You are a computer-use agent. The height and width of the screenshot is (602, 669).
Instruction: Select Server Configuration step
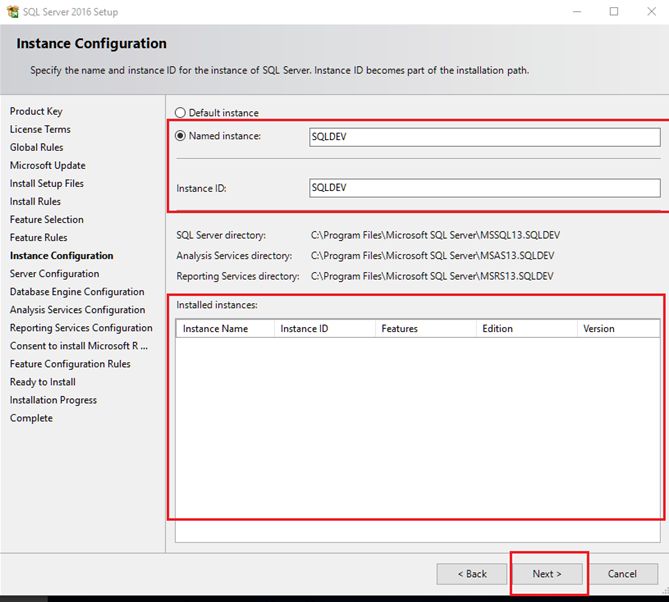pos(55,273)
